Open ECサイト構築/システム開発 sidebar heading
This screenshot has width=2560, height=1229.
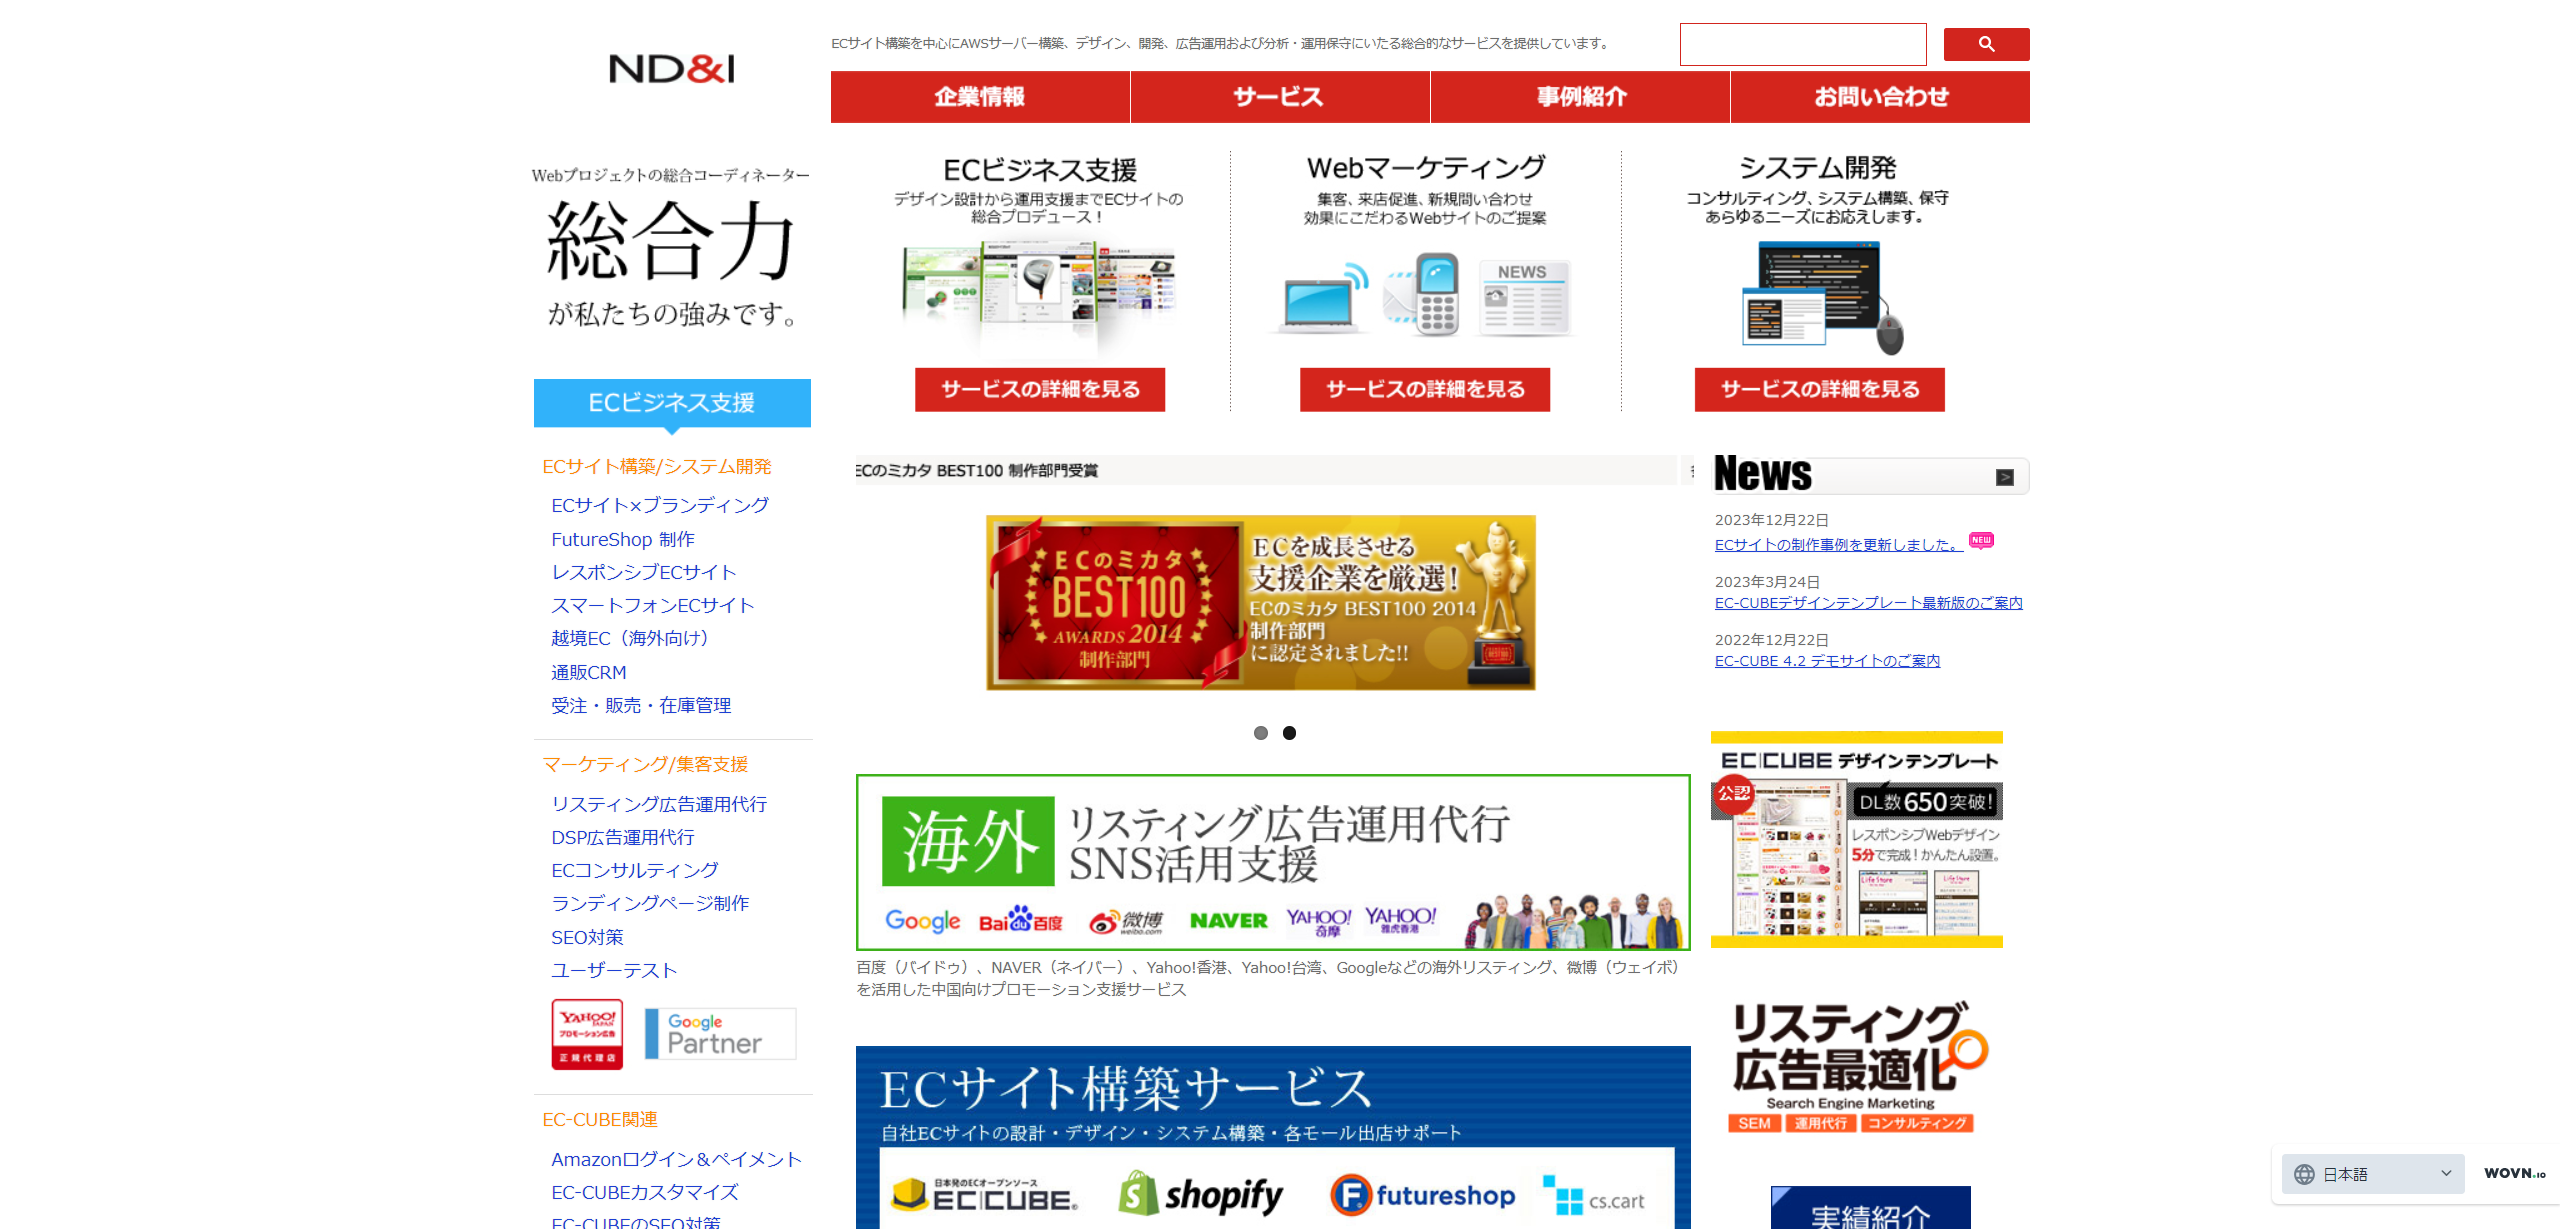pos(657,467)
